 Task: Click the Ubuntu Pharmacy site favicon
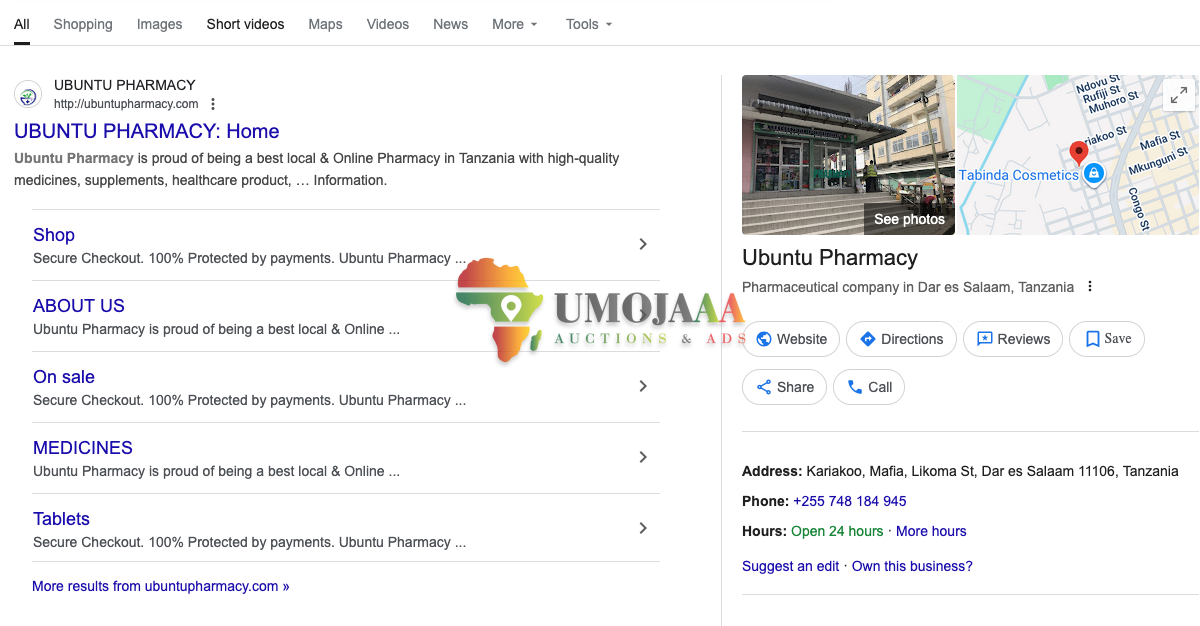pos(28,95)
